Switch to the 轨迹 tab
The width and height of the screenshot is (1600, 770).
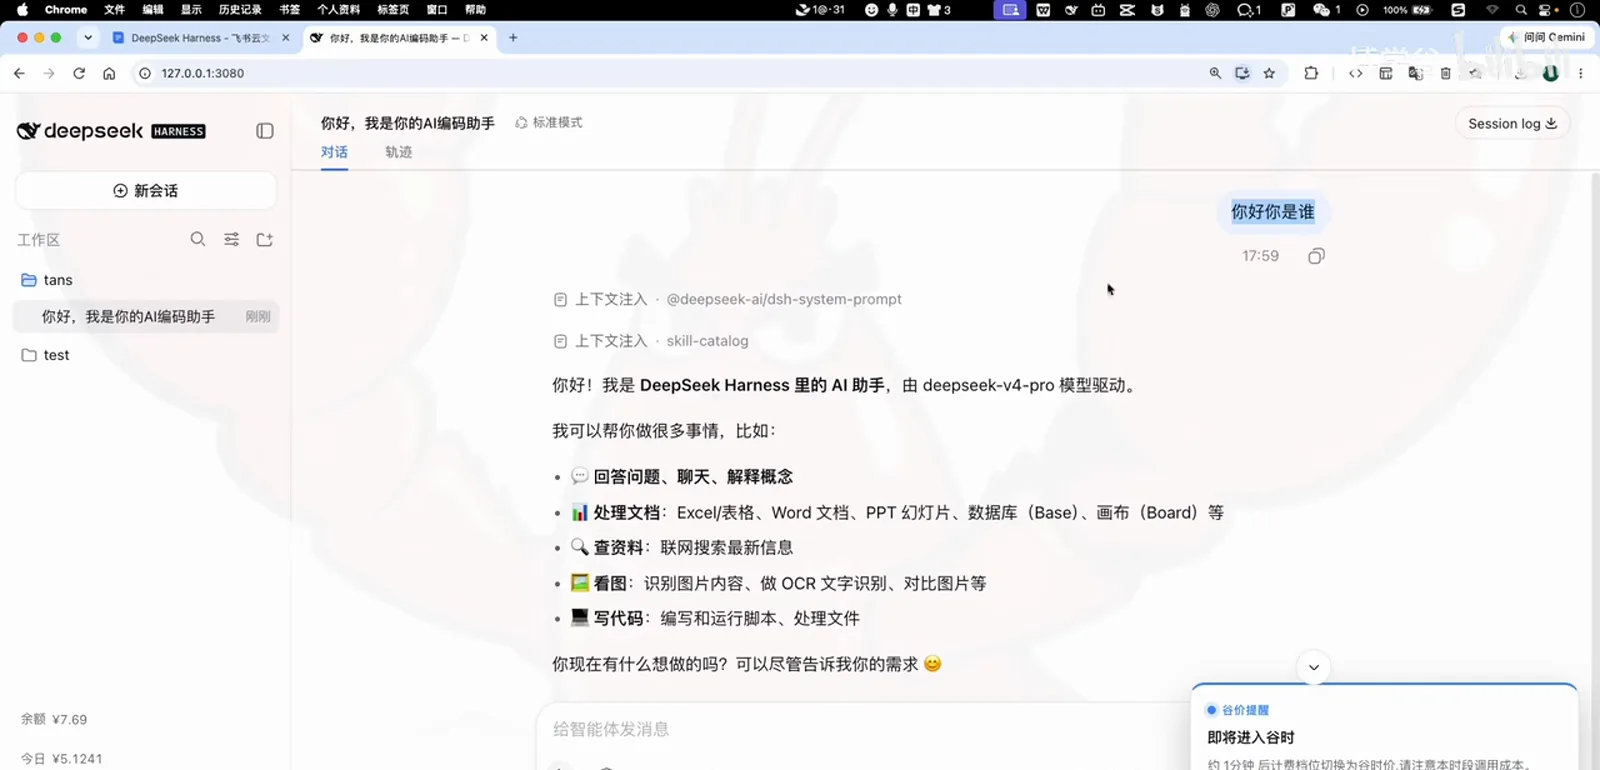point(399,152)
